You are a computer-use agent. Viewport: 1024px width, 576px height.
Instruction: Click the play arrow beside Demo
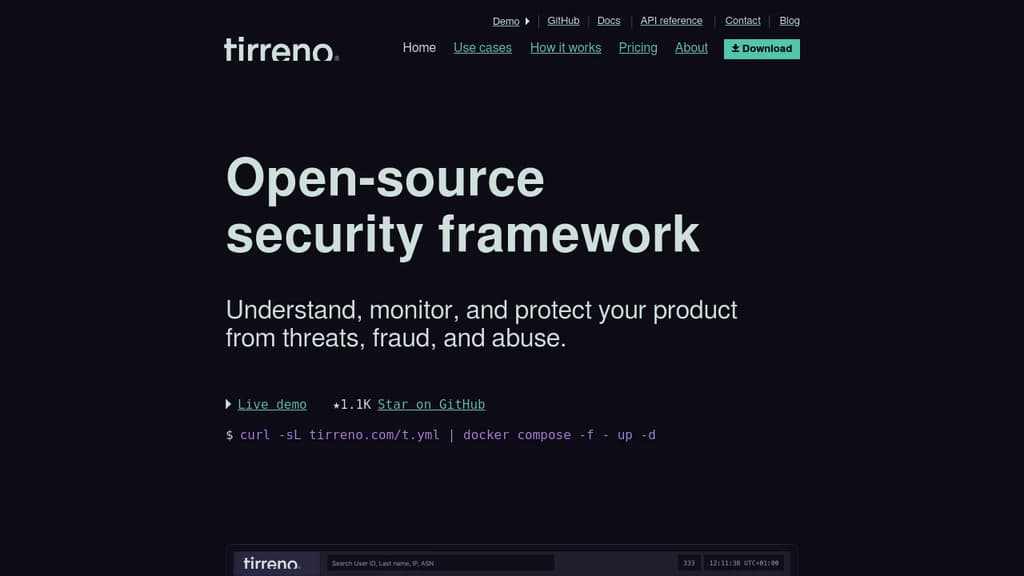pyautogui.click(x=527, y=21)
